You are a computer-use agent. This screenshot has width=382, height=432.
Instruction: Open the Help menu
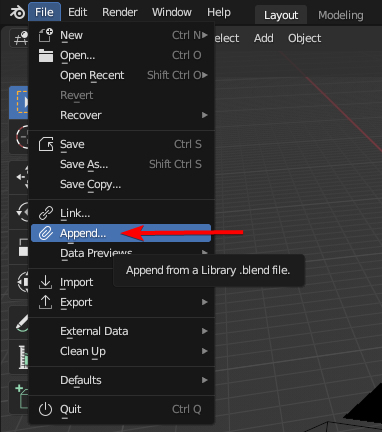[x=219, y=12]
